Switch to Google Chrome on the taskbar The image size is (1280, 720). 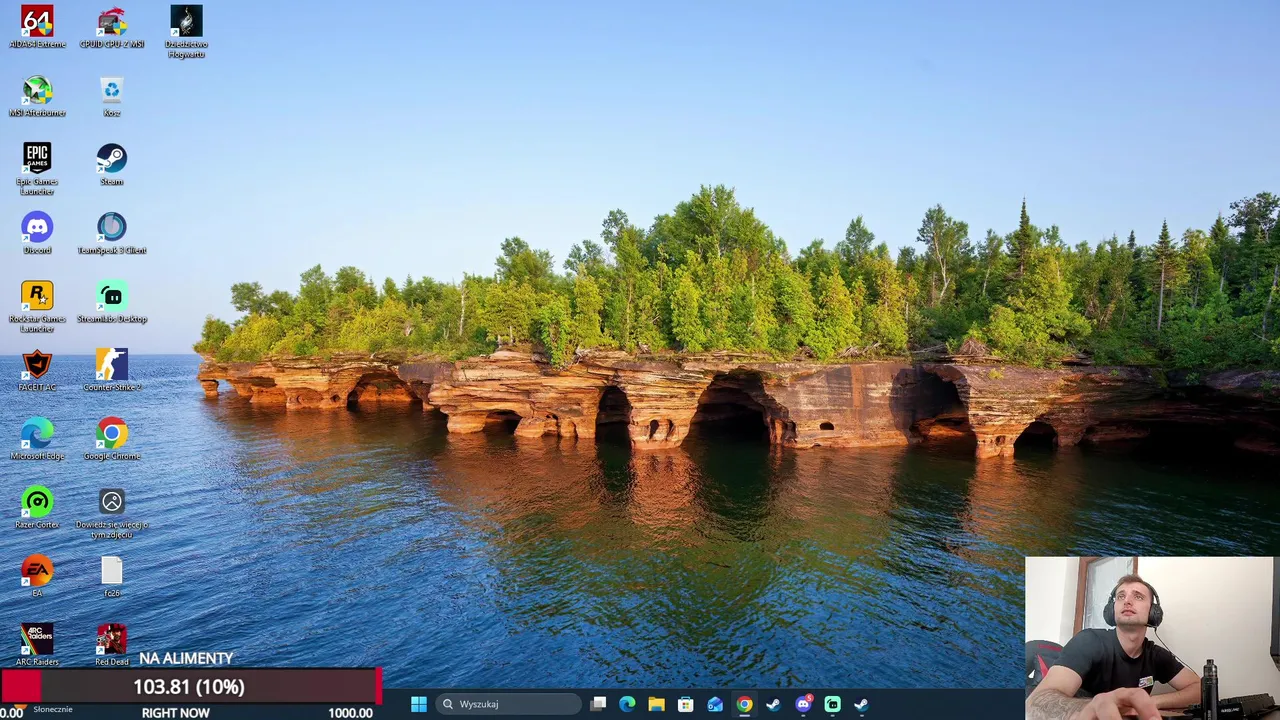[744, 704]
